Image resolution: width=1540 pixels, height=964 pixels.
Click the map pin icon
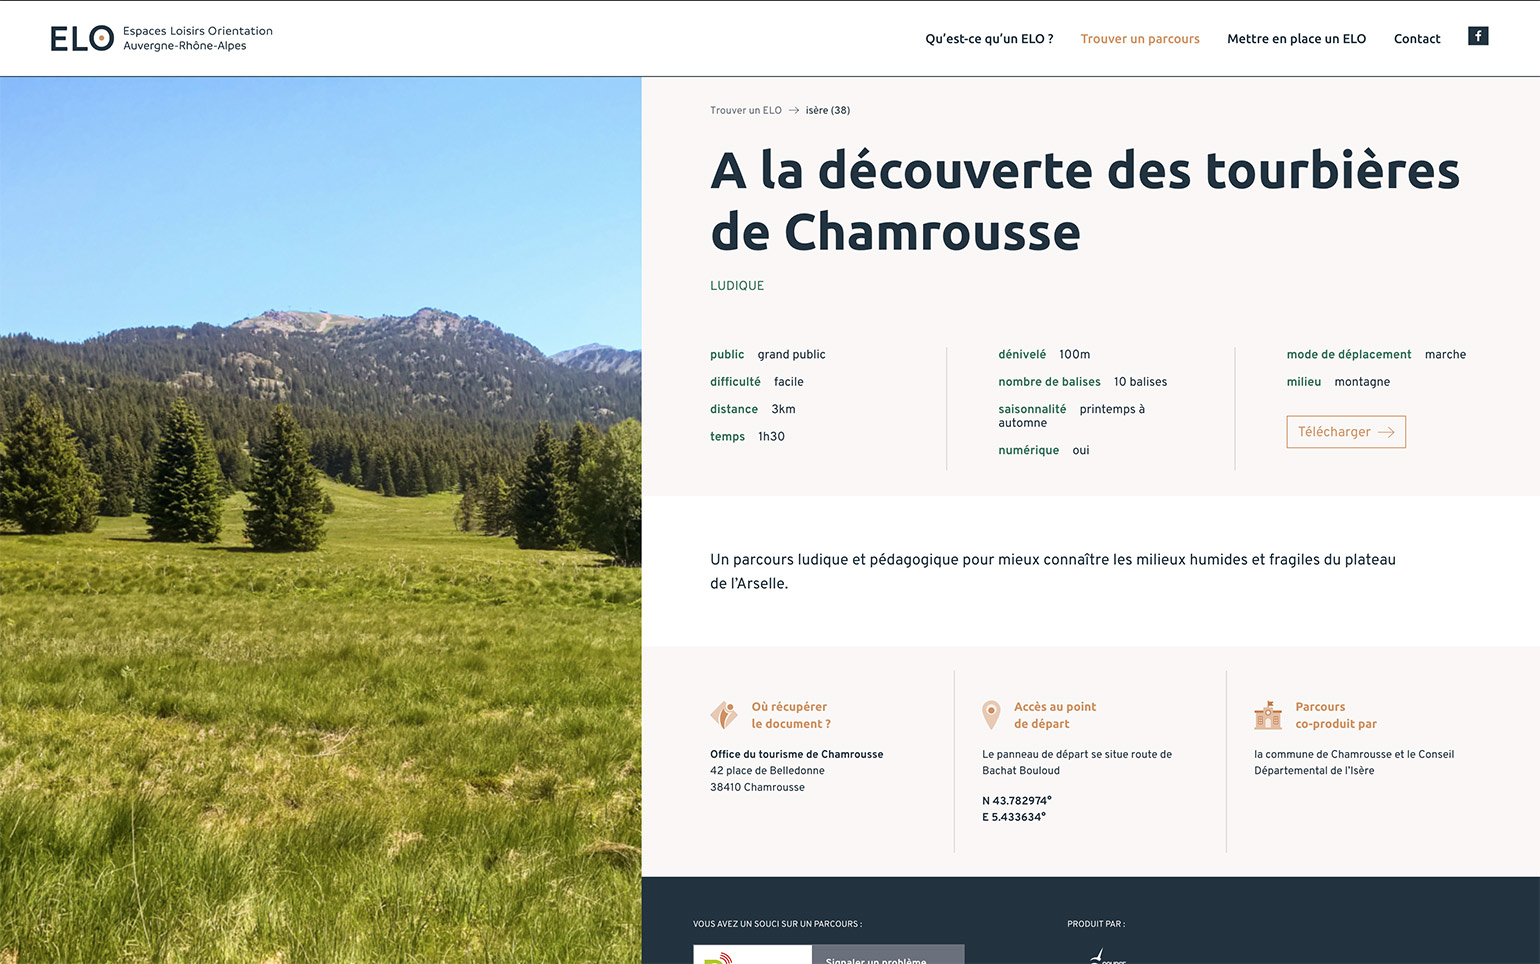coord(991,714)
